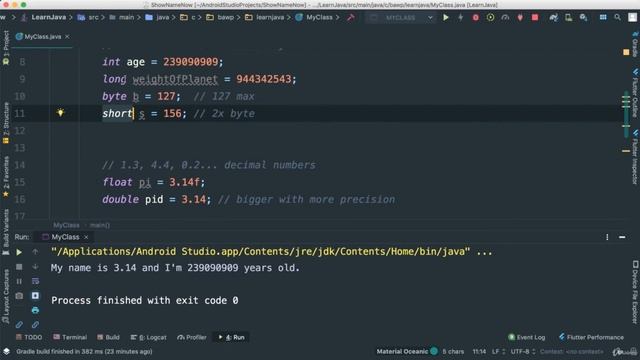The image size is (640, 360).
Task: Stop the process with red square
Action: (535, 18)
